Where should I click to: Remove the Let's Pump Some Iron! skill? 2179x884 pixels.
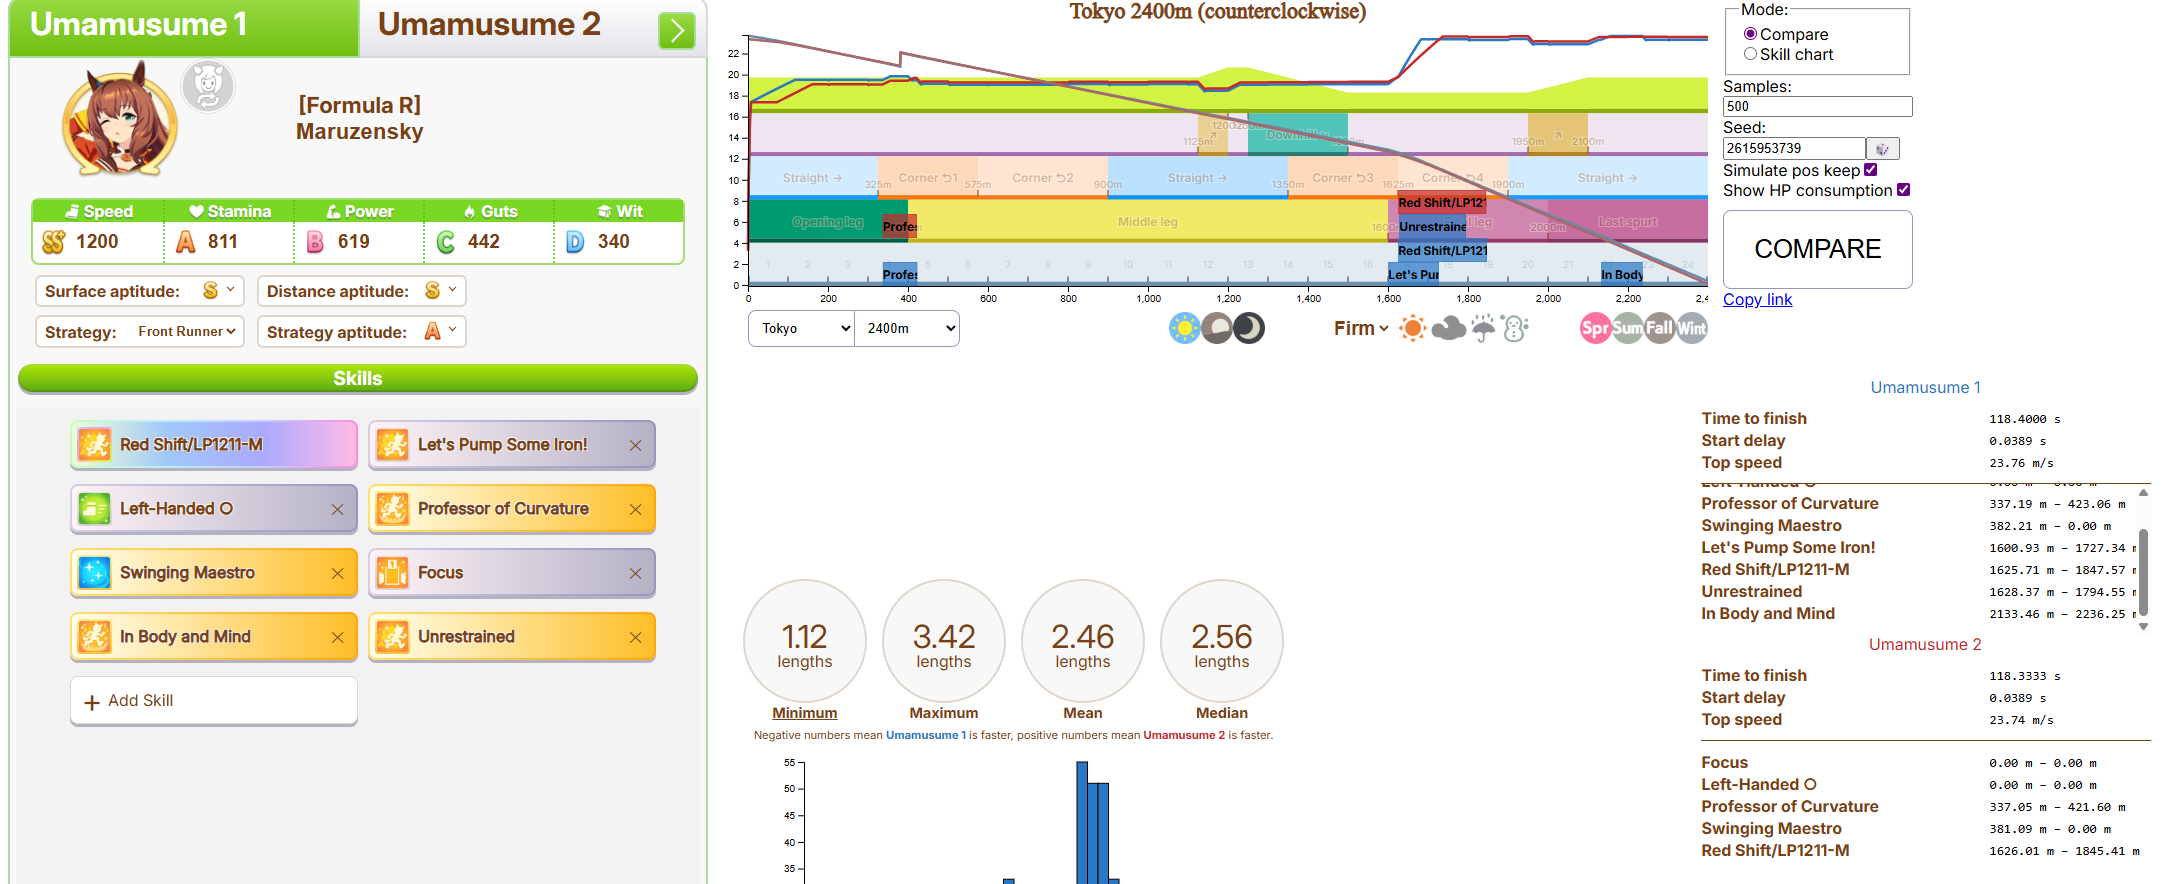(x=635, y=446)
